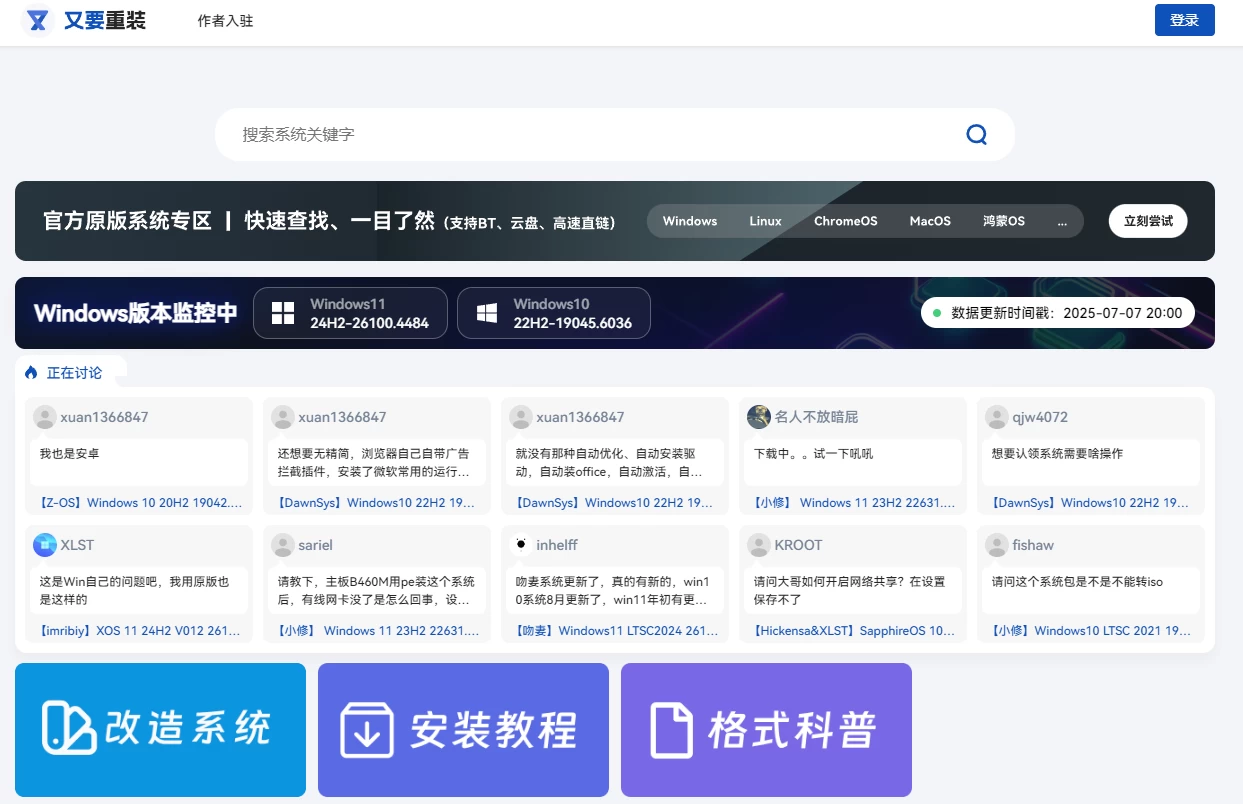
Task: Click the 又要重装 site logo icon
Action: (37, 19)
